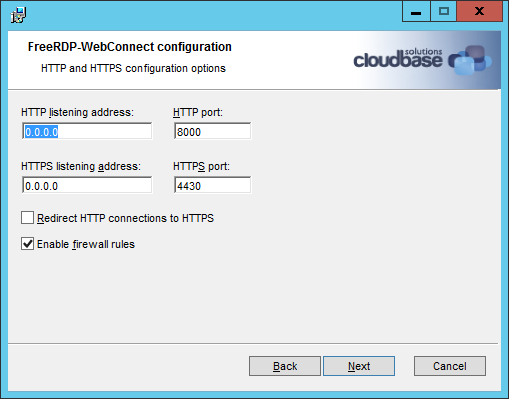This screenshot has height=399, width=509.
Task: Click the HTTP port field showing 8000
Action: pos(212,131)
